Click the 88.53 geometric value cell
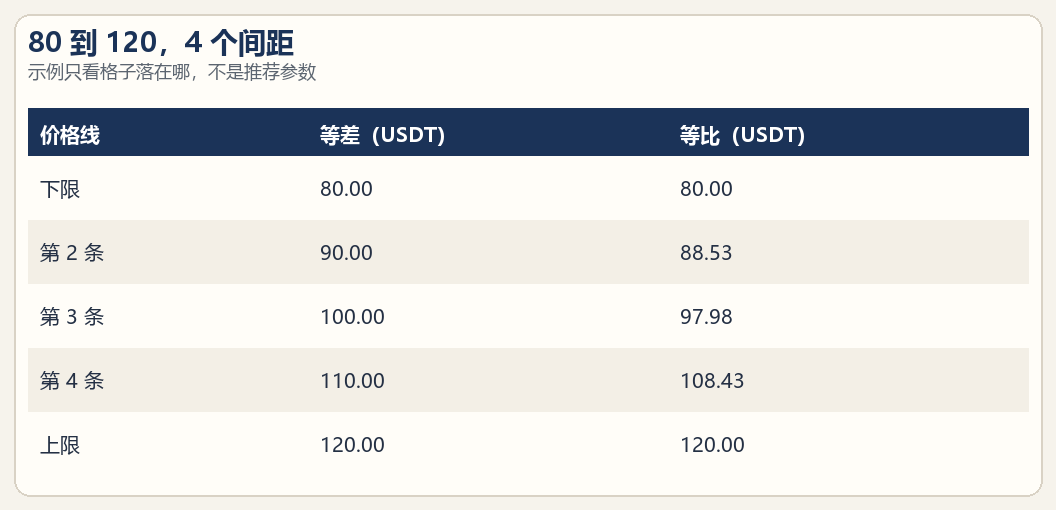The height and width of the screenshot is (510, 1056). [706, 253]
